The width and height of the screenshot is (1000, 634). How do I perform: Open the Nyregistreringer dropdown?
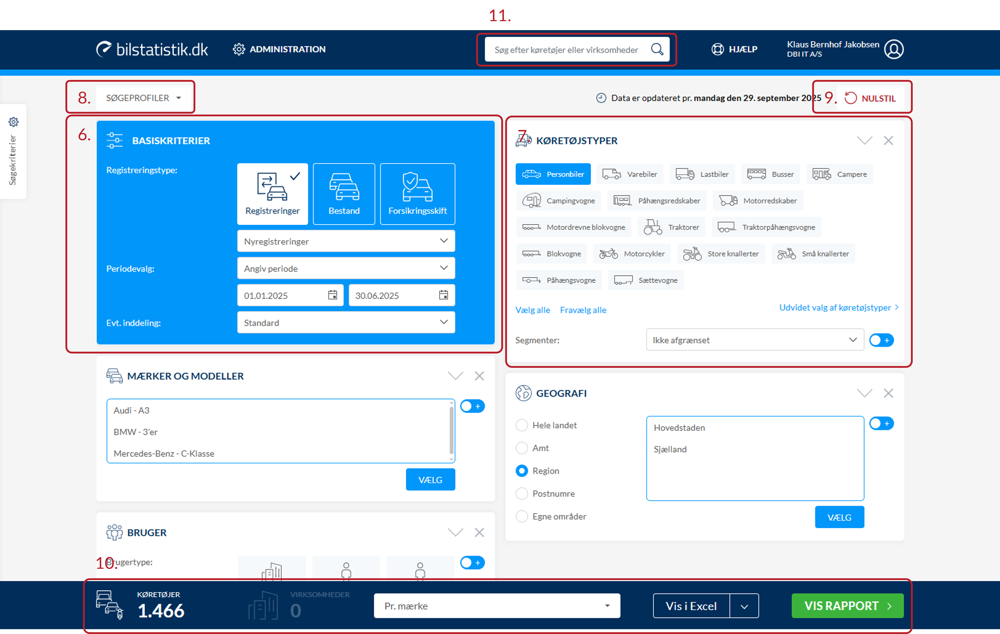click(x=346, y=241)
